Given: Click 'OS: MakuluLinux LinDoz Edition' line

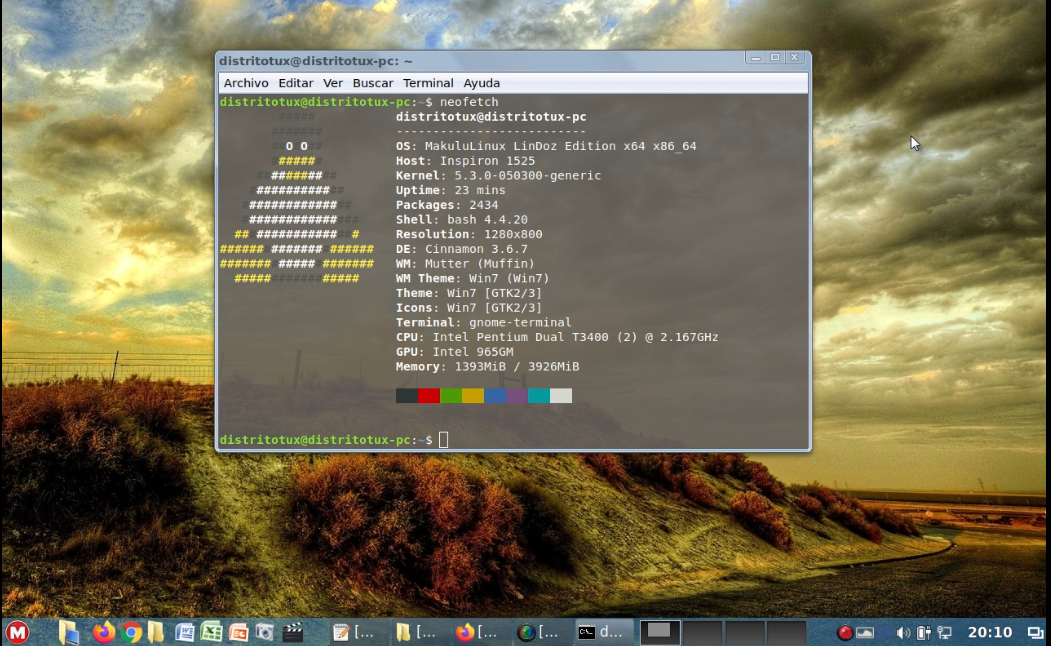Looking at the screenshot, I should point(546,146).
